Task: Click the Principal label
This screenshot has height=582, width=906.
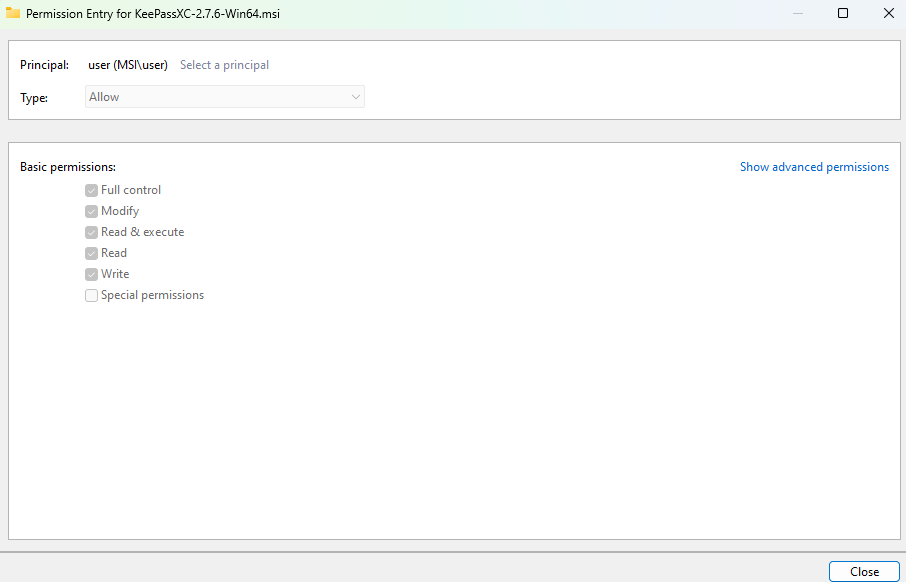Action: (x=44, y=65)
